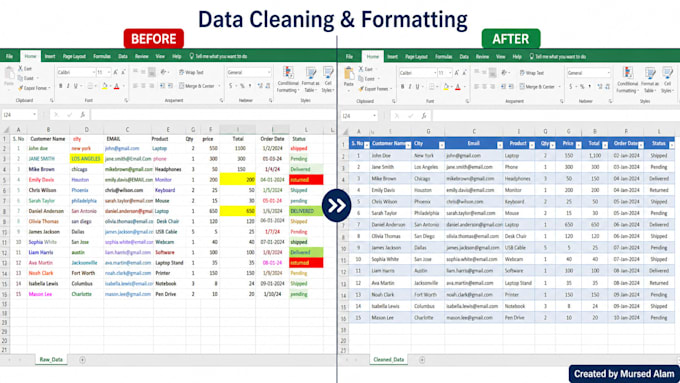Open Cell Styles in the Before window
This screenshot has height=383, width=680.
point(328,79)
